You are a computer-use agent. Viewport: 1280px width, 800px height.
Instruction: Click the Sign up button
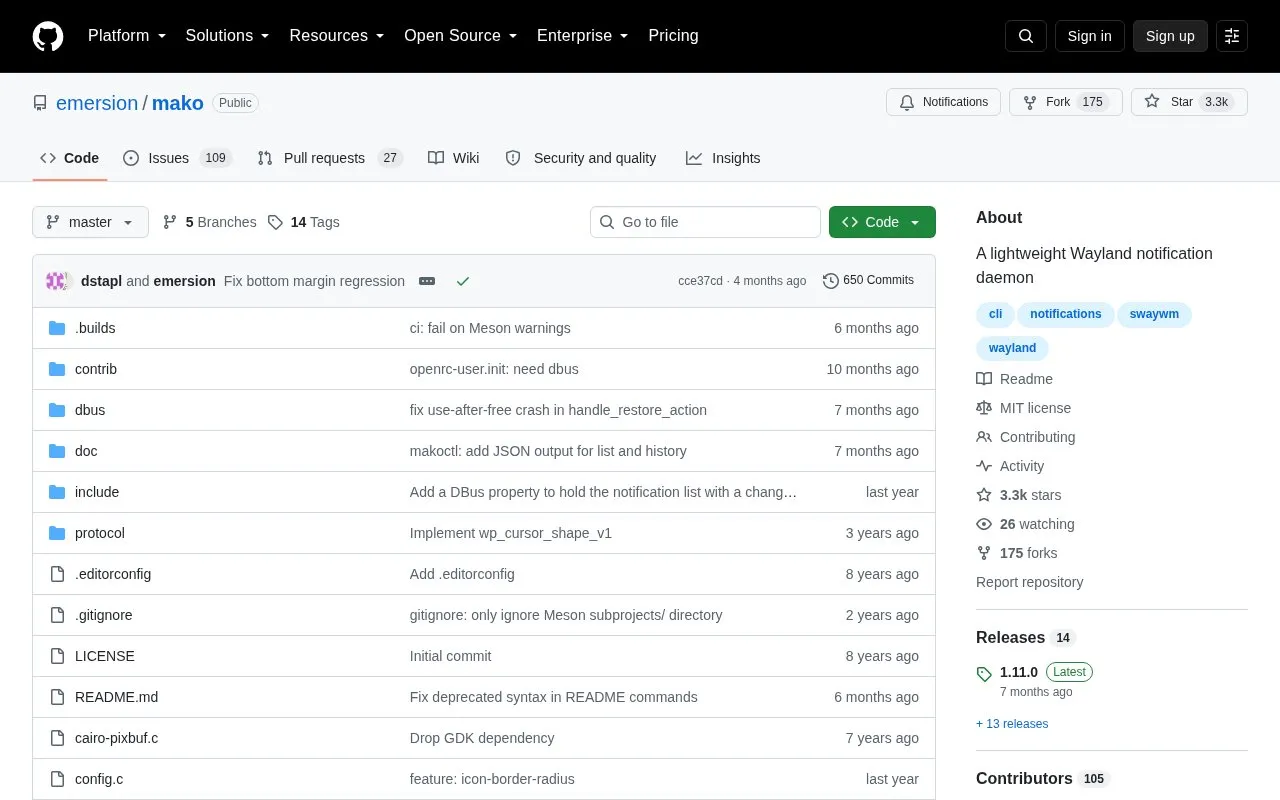1170,36
